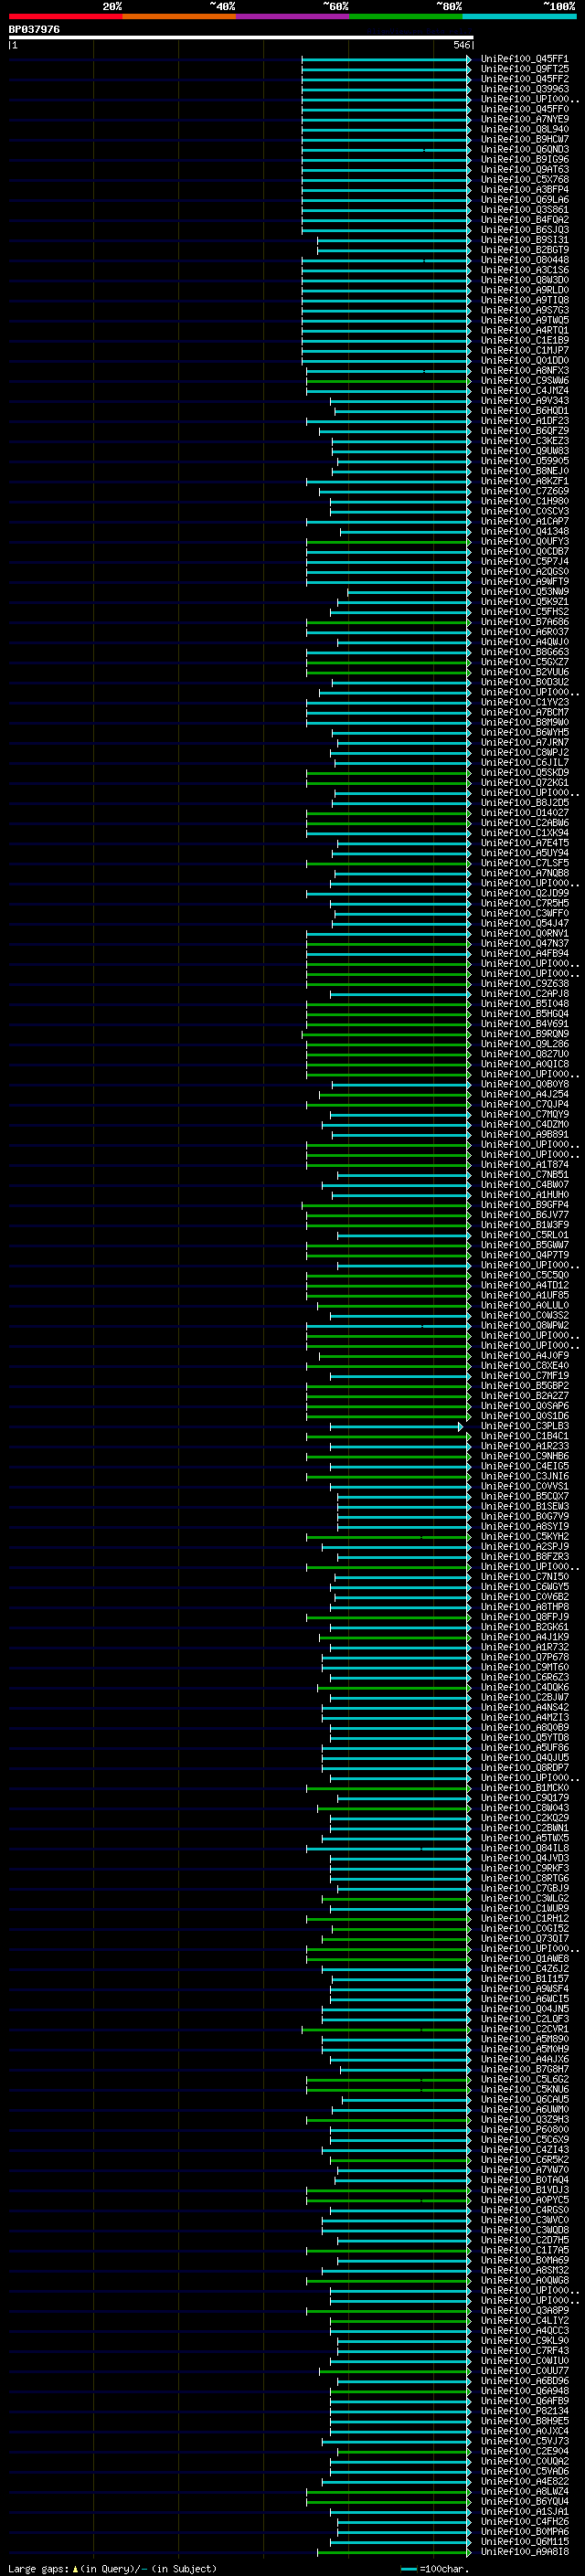The height and width of the screenshot is (2576, 585).
Task: Select UniRef100_C7NI50 label
Action: [524, 1577]
